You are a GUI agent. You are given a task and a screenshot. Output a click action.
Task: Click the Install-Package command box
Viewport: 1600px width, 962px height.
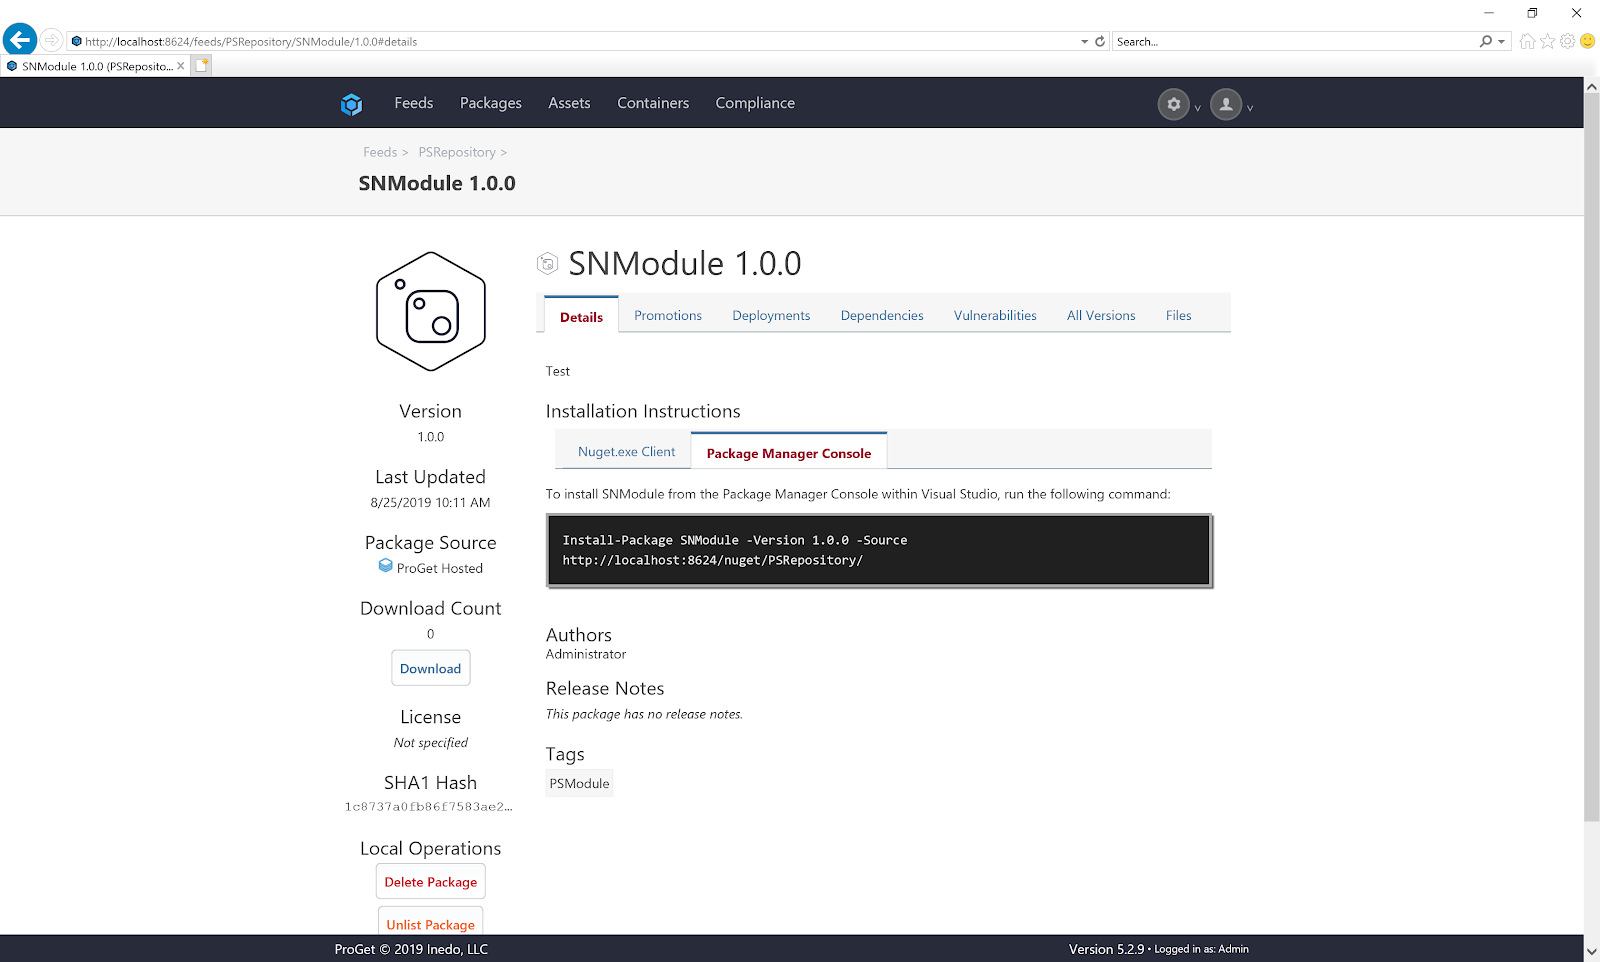pyautogui.click(x=879, y=550)
